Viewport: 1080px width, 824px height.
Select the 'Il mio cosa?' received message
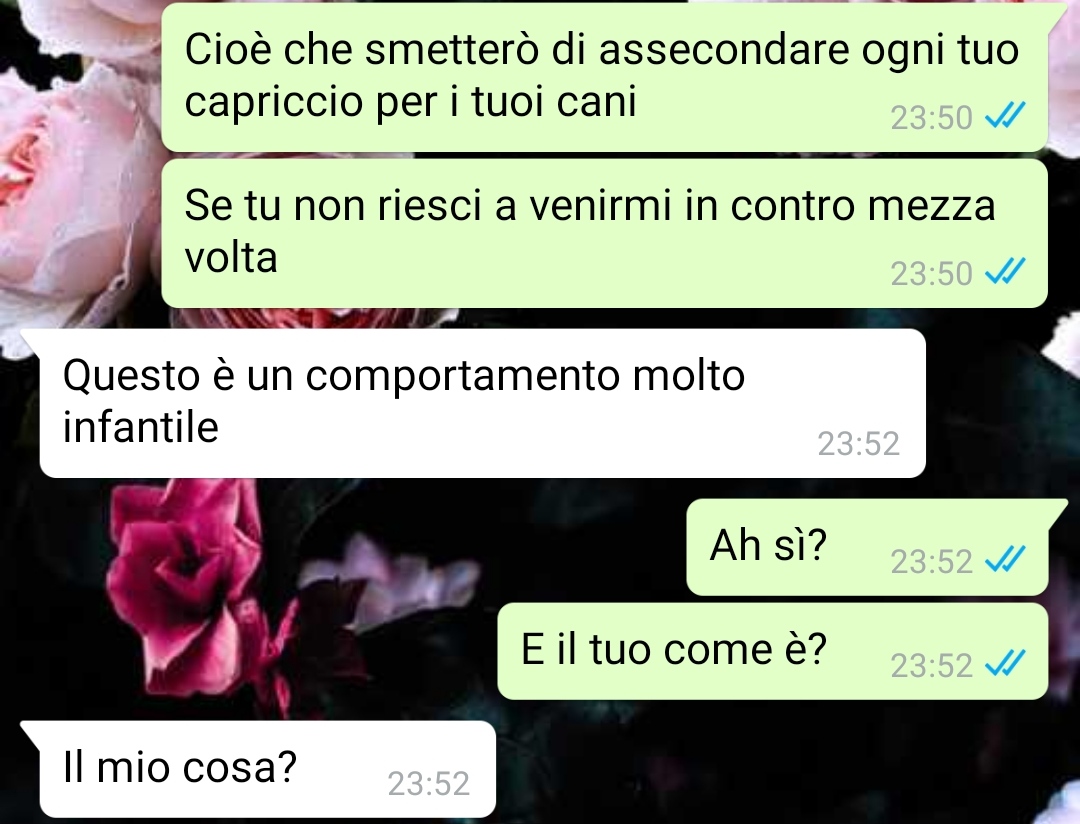[x=267, y=770]
